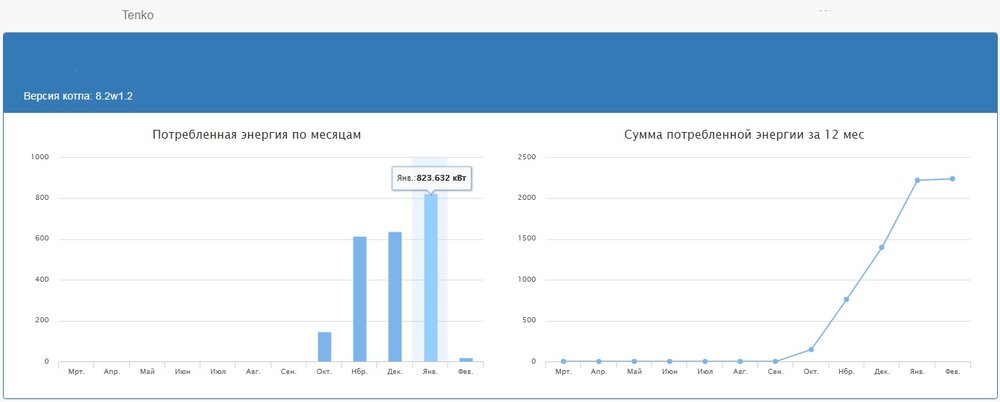
Task: Click the December data point on the line chart
Action: tap(882, 247)
